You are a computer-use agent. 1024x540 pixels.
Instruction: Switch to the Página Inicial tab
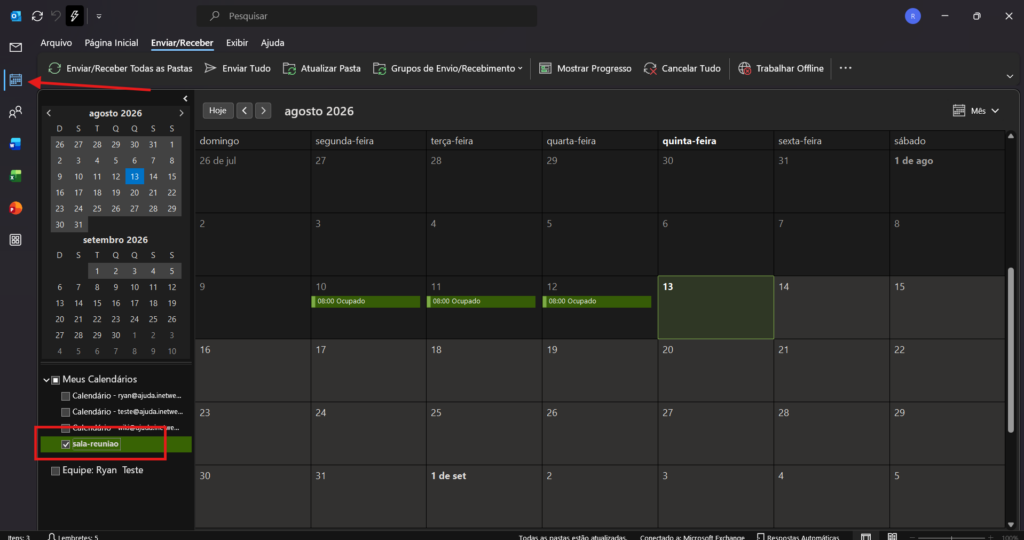[x=111, y=42]
